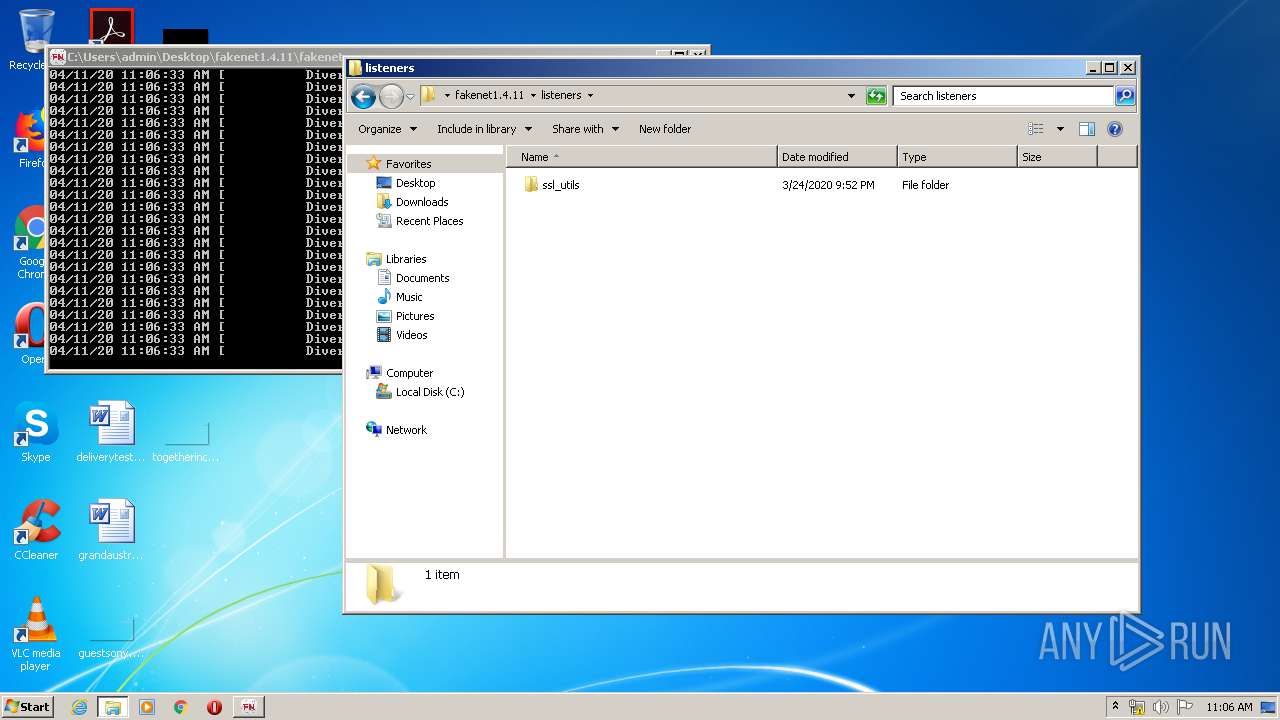
Task: Open the Music library
Action: coord(400,297)
